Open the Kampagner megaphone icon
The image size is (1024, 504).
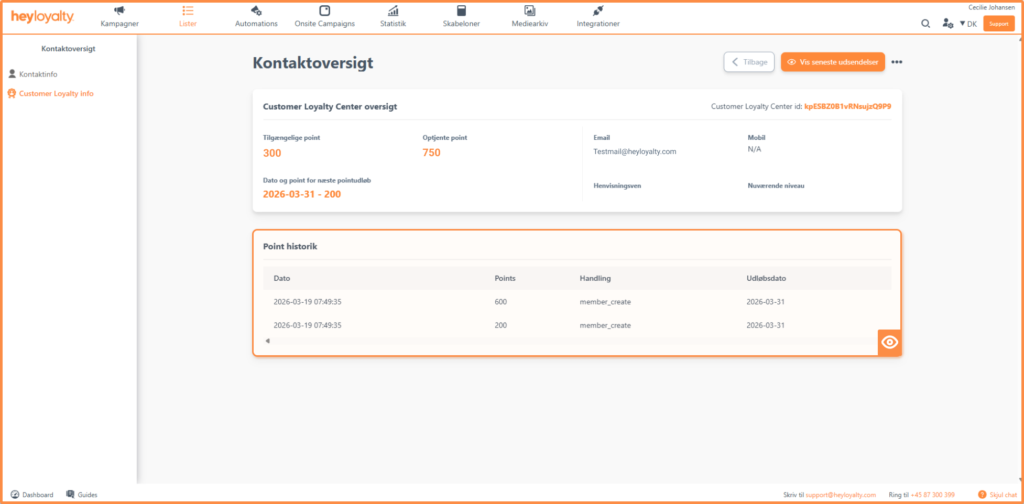(120, 10)
